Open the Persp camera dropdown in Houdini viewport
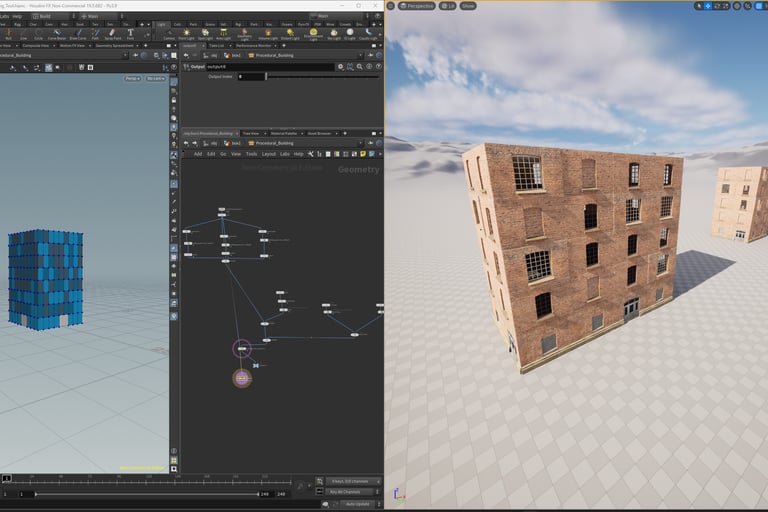Viewport: 768px width, 512px height. coord(132,78)
